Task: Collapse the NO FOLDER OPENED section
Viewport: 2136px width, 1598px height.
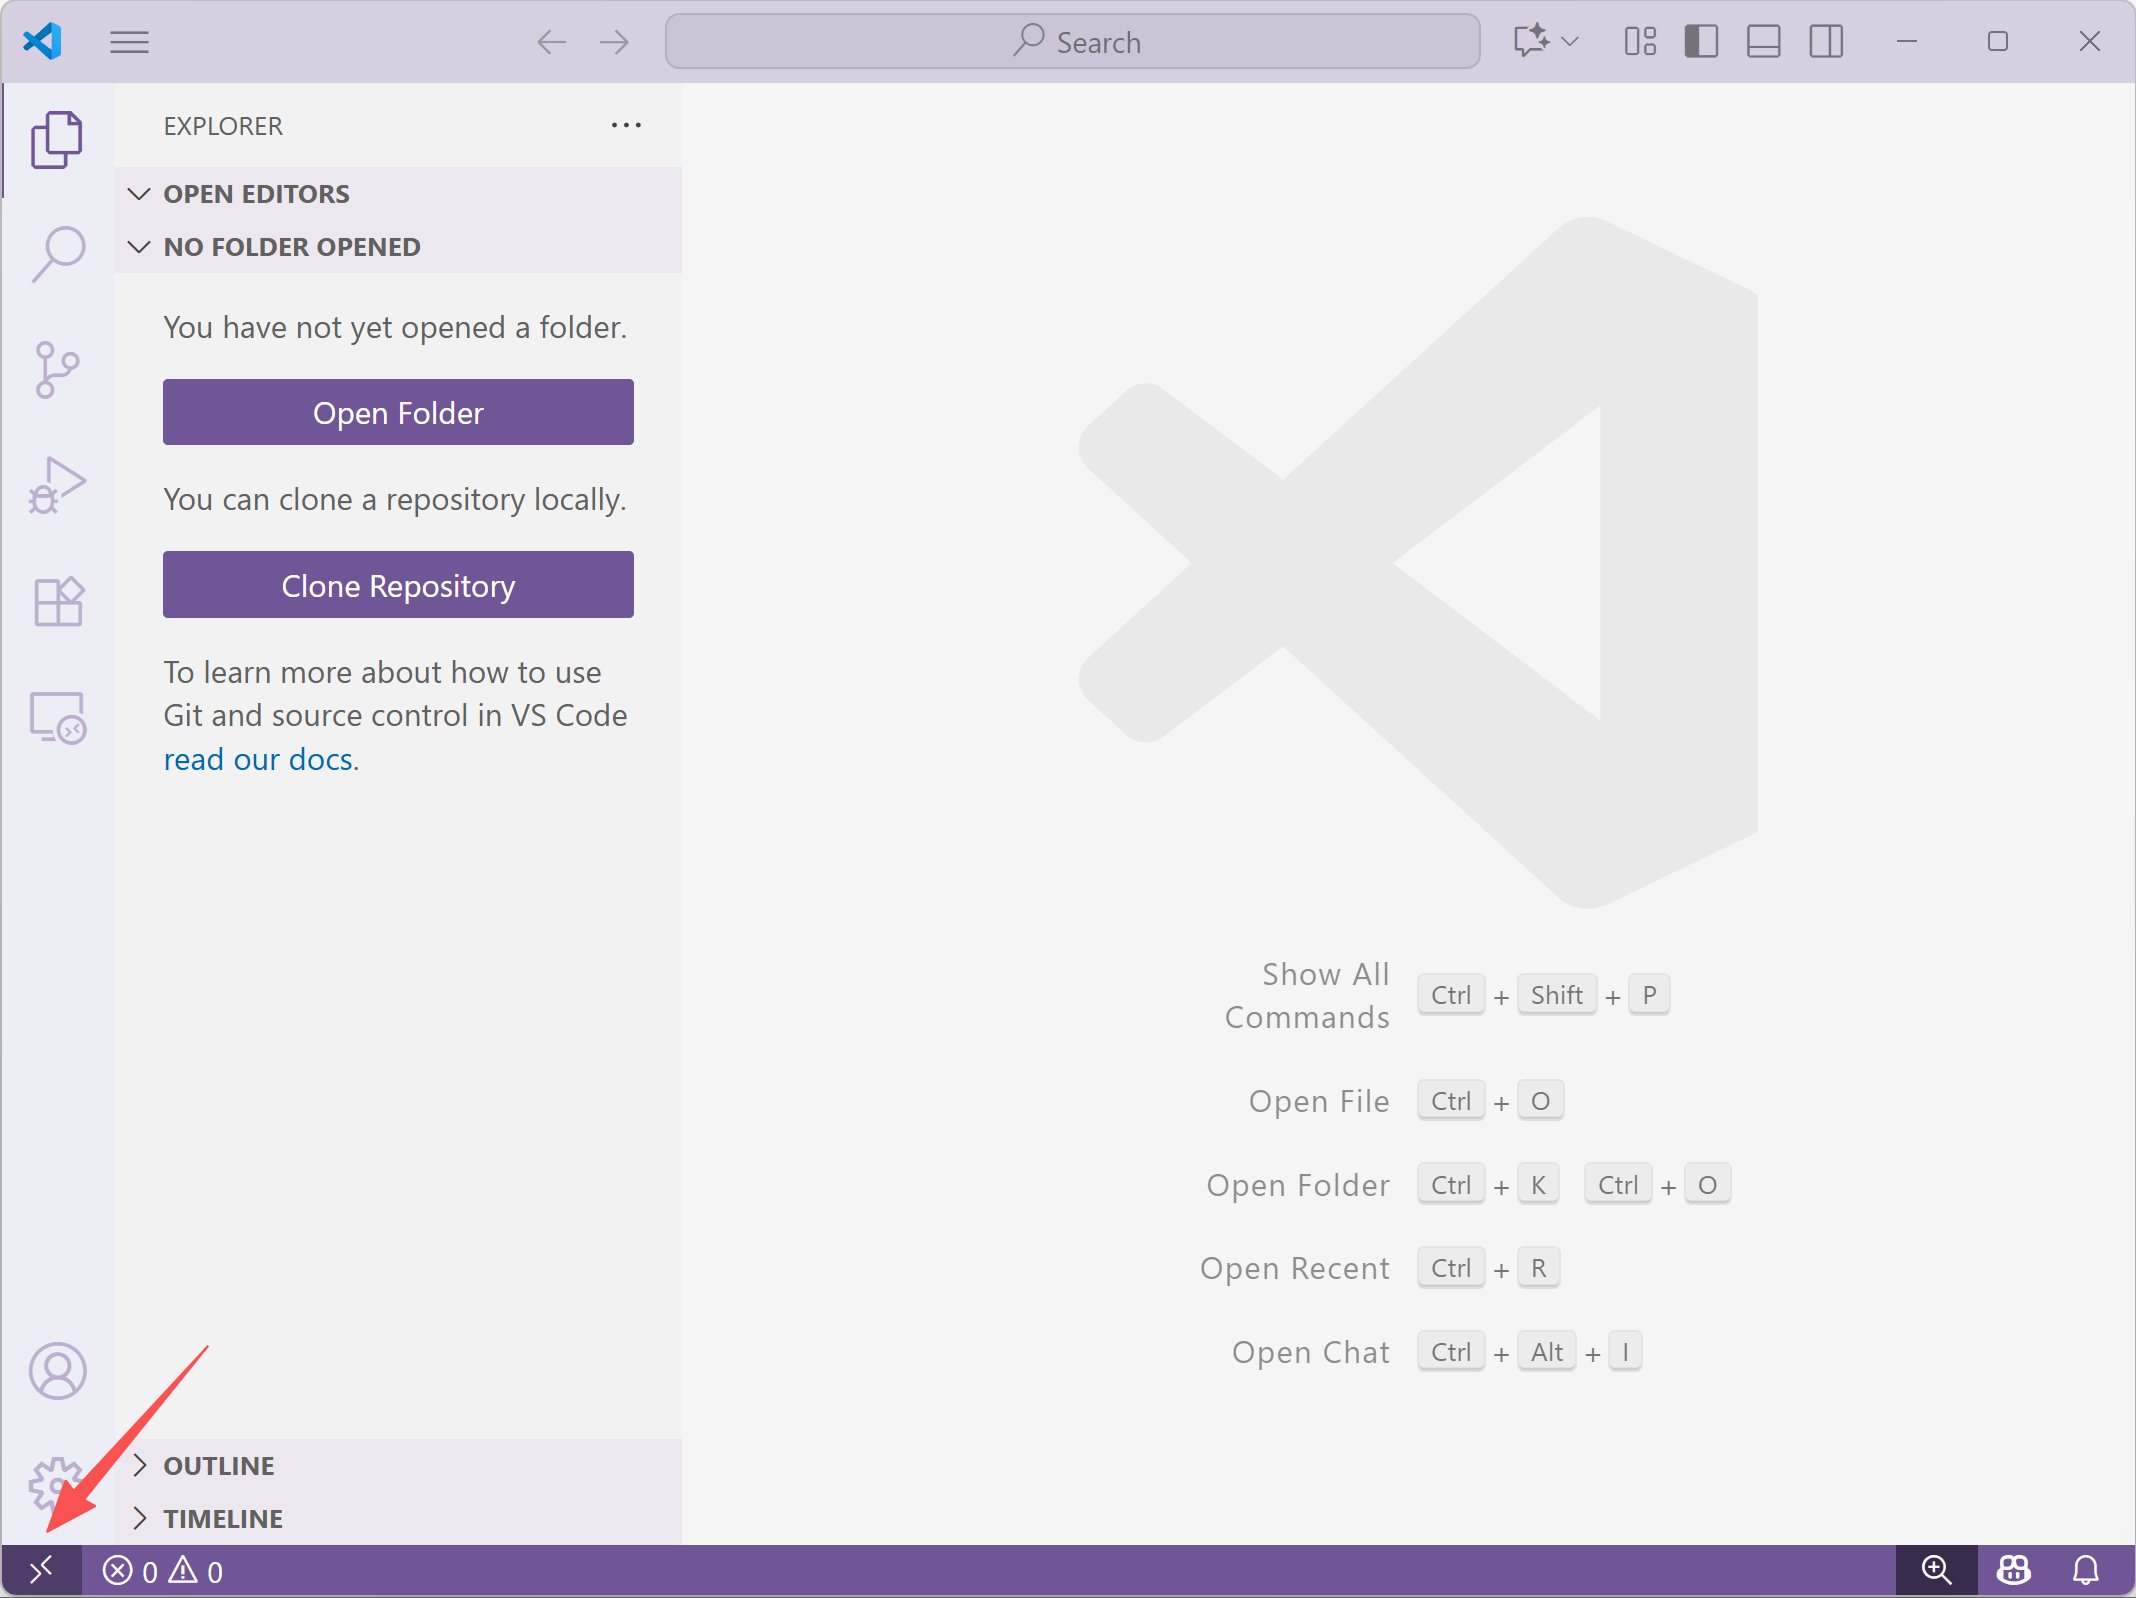Action: tap(398, 247)
